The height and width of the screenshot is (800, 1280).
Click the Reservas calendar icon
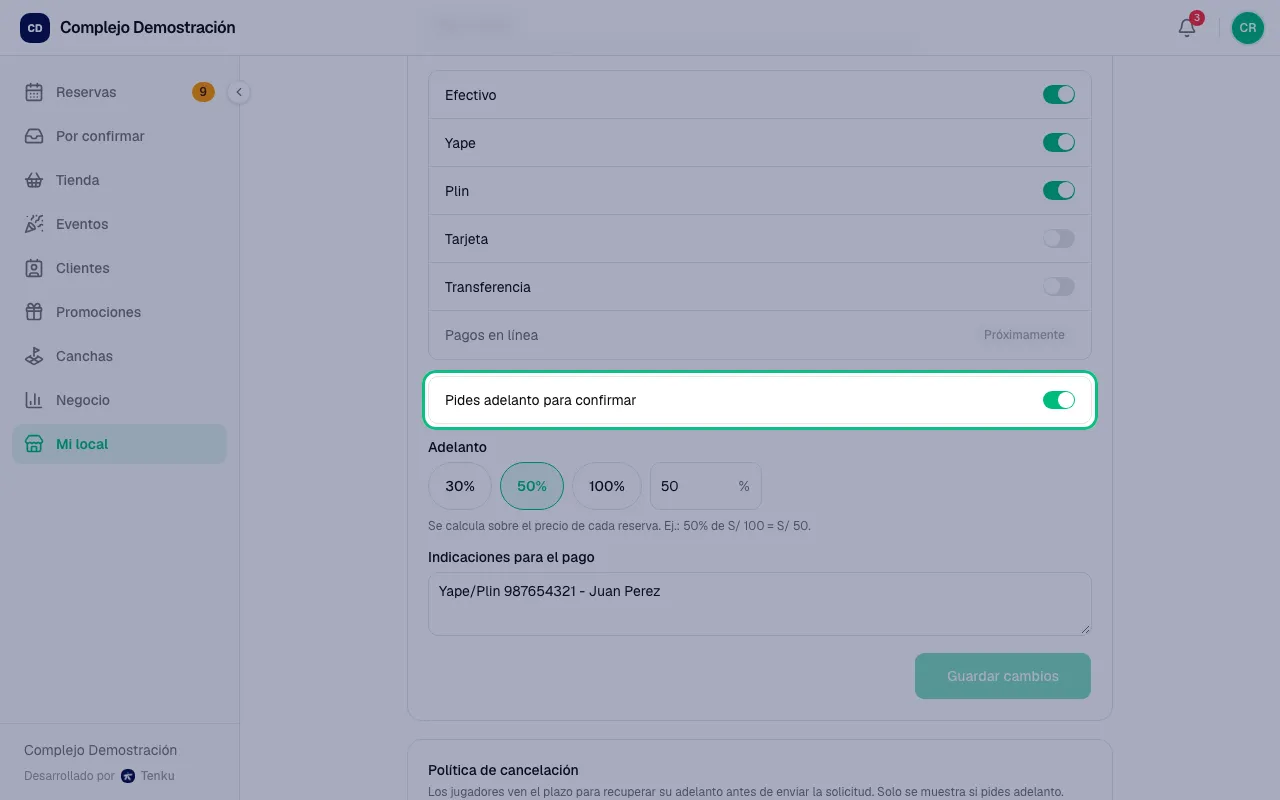(x=34, y=92)
